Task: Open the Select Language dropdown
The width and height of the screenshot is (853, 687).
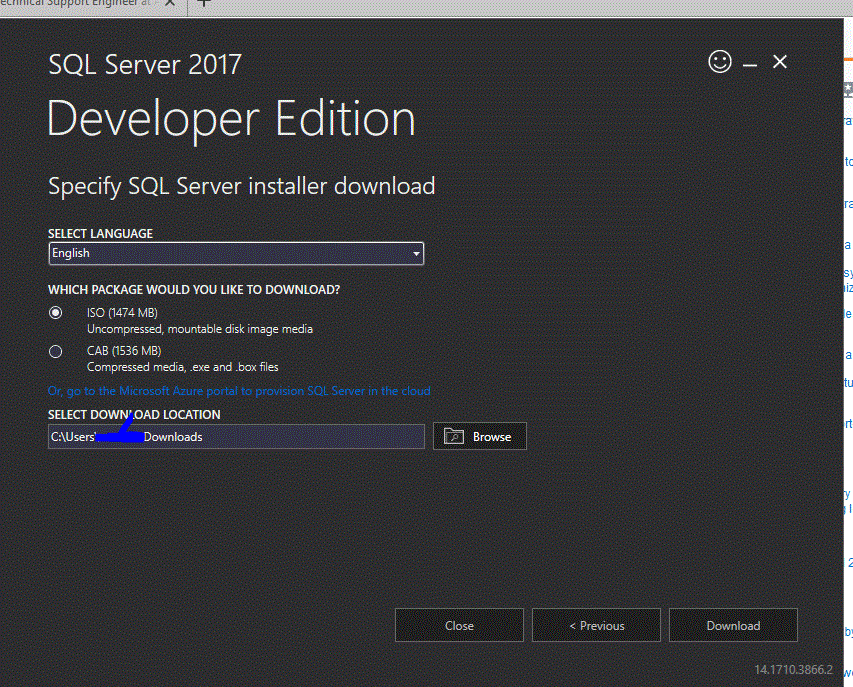Action: [236, 253]
